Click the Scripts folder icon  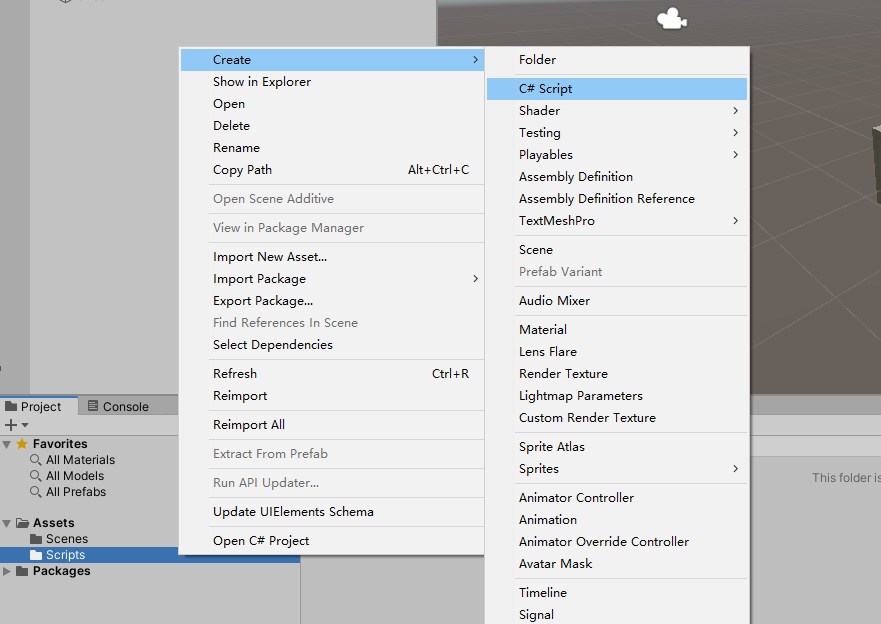pyautogui.click(x=37, y=555)
